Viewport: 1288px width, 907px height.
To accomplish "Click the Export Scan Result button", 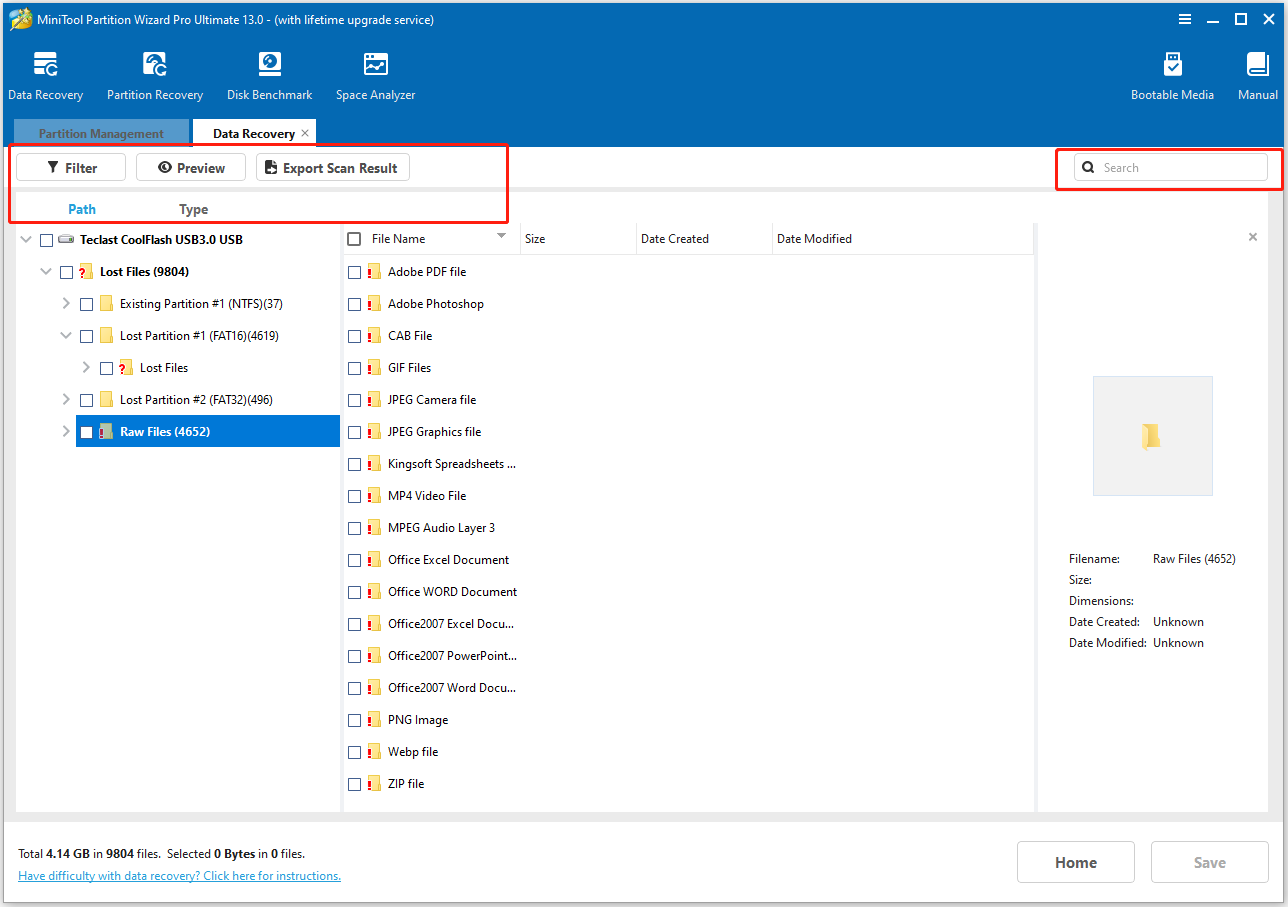I will pos(332,167).
